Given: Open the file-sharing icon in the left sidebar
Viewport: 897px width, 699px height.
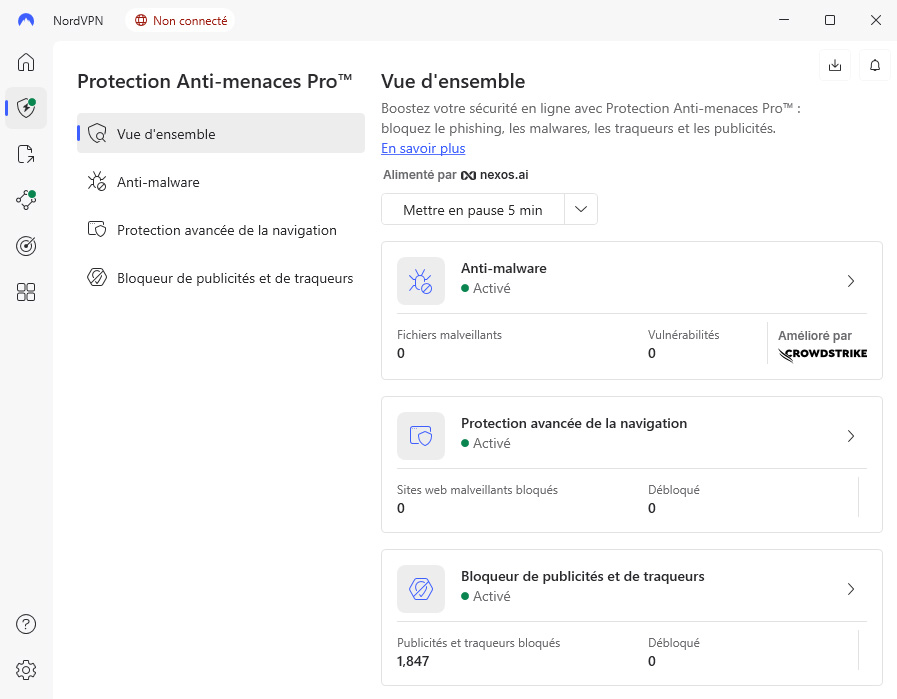Looking at the screenshot, I should (26, 154).
